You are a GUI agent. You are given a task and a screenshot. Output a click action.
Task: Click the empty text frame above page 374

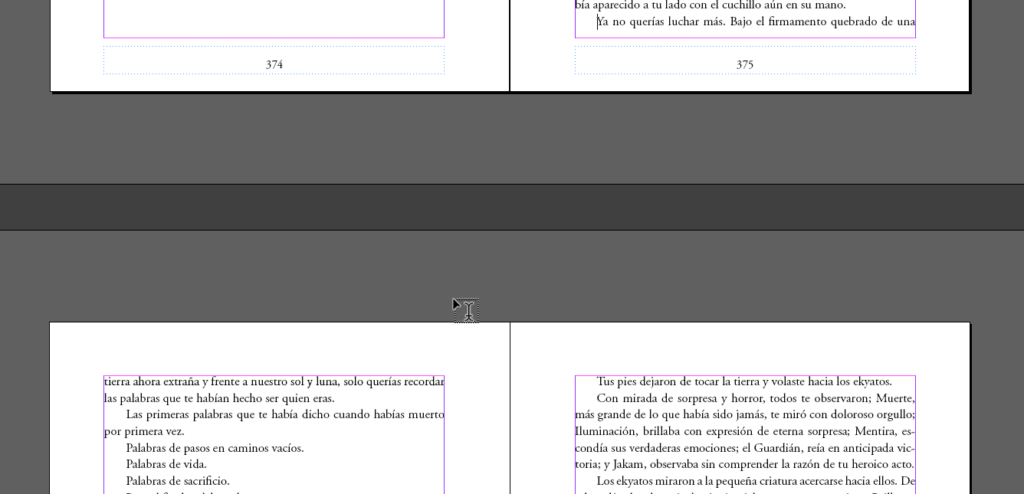pos(273,18)
